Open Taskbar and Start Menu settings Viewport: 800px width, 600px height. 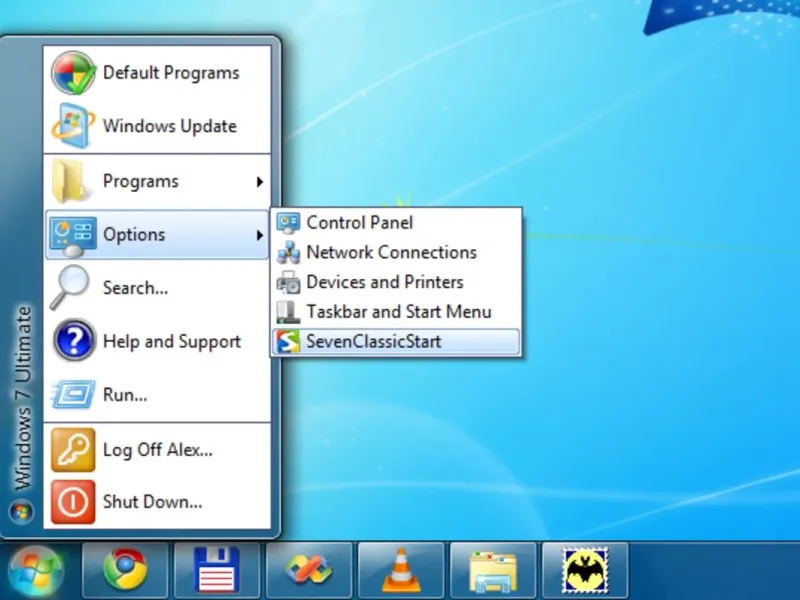click(x=396, y=312)
